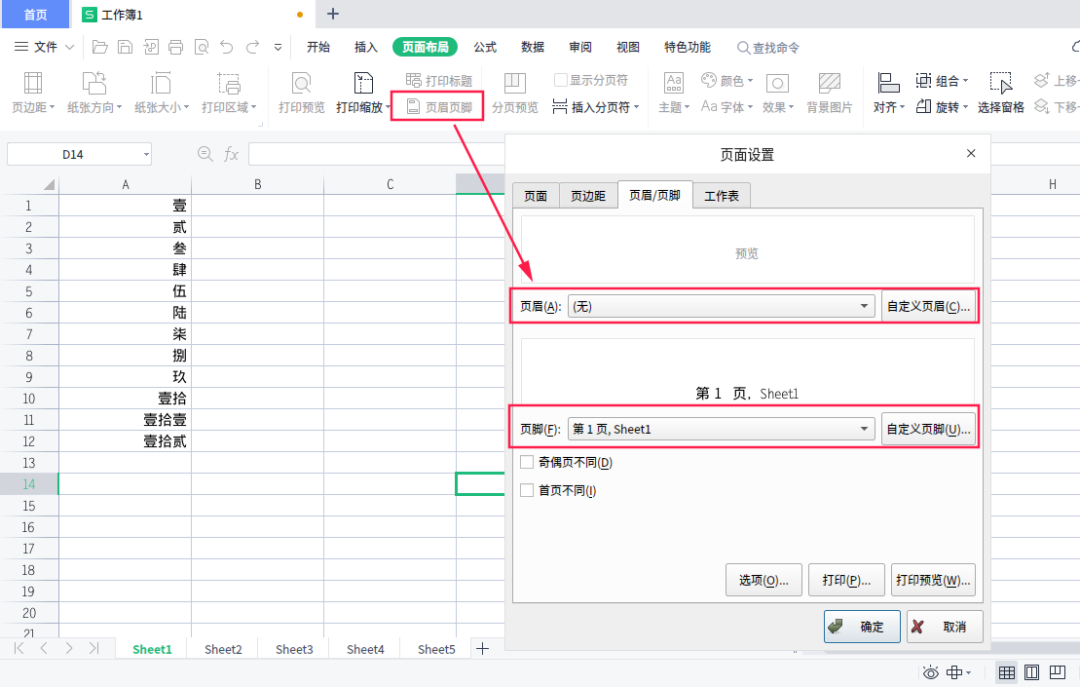
Task: Click 自定义页脚(U)... button
Action: [x=928, y=429]
